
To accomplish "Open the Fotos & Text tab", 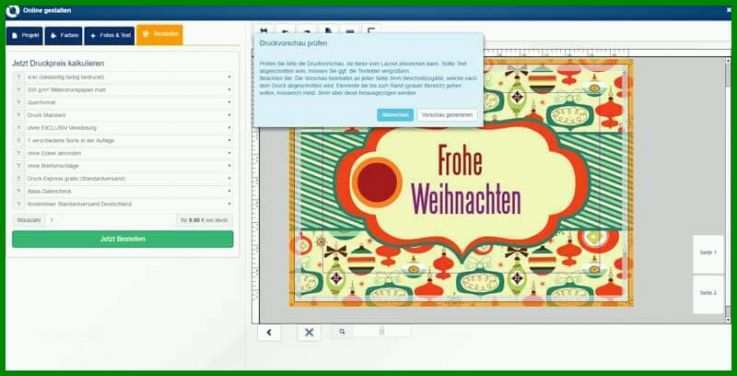I will (x=110, y=36).
